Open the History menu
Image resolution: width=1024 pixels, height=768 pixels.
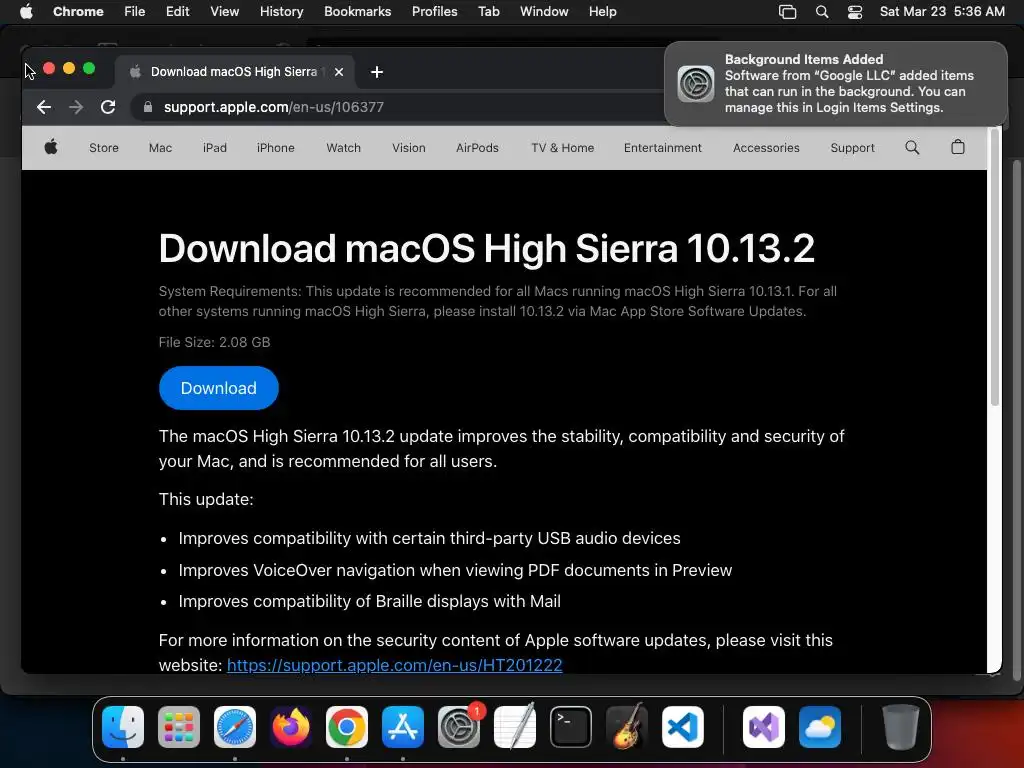click(281, 12)
